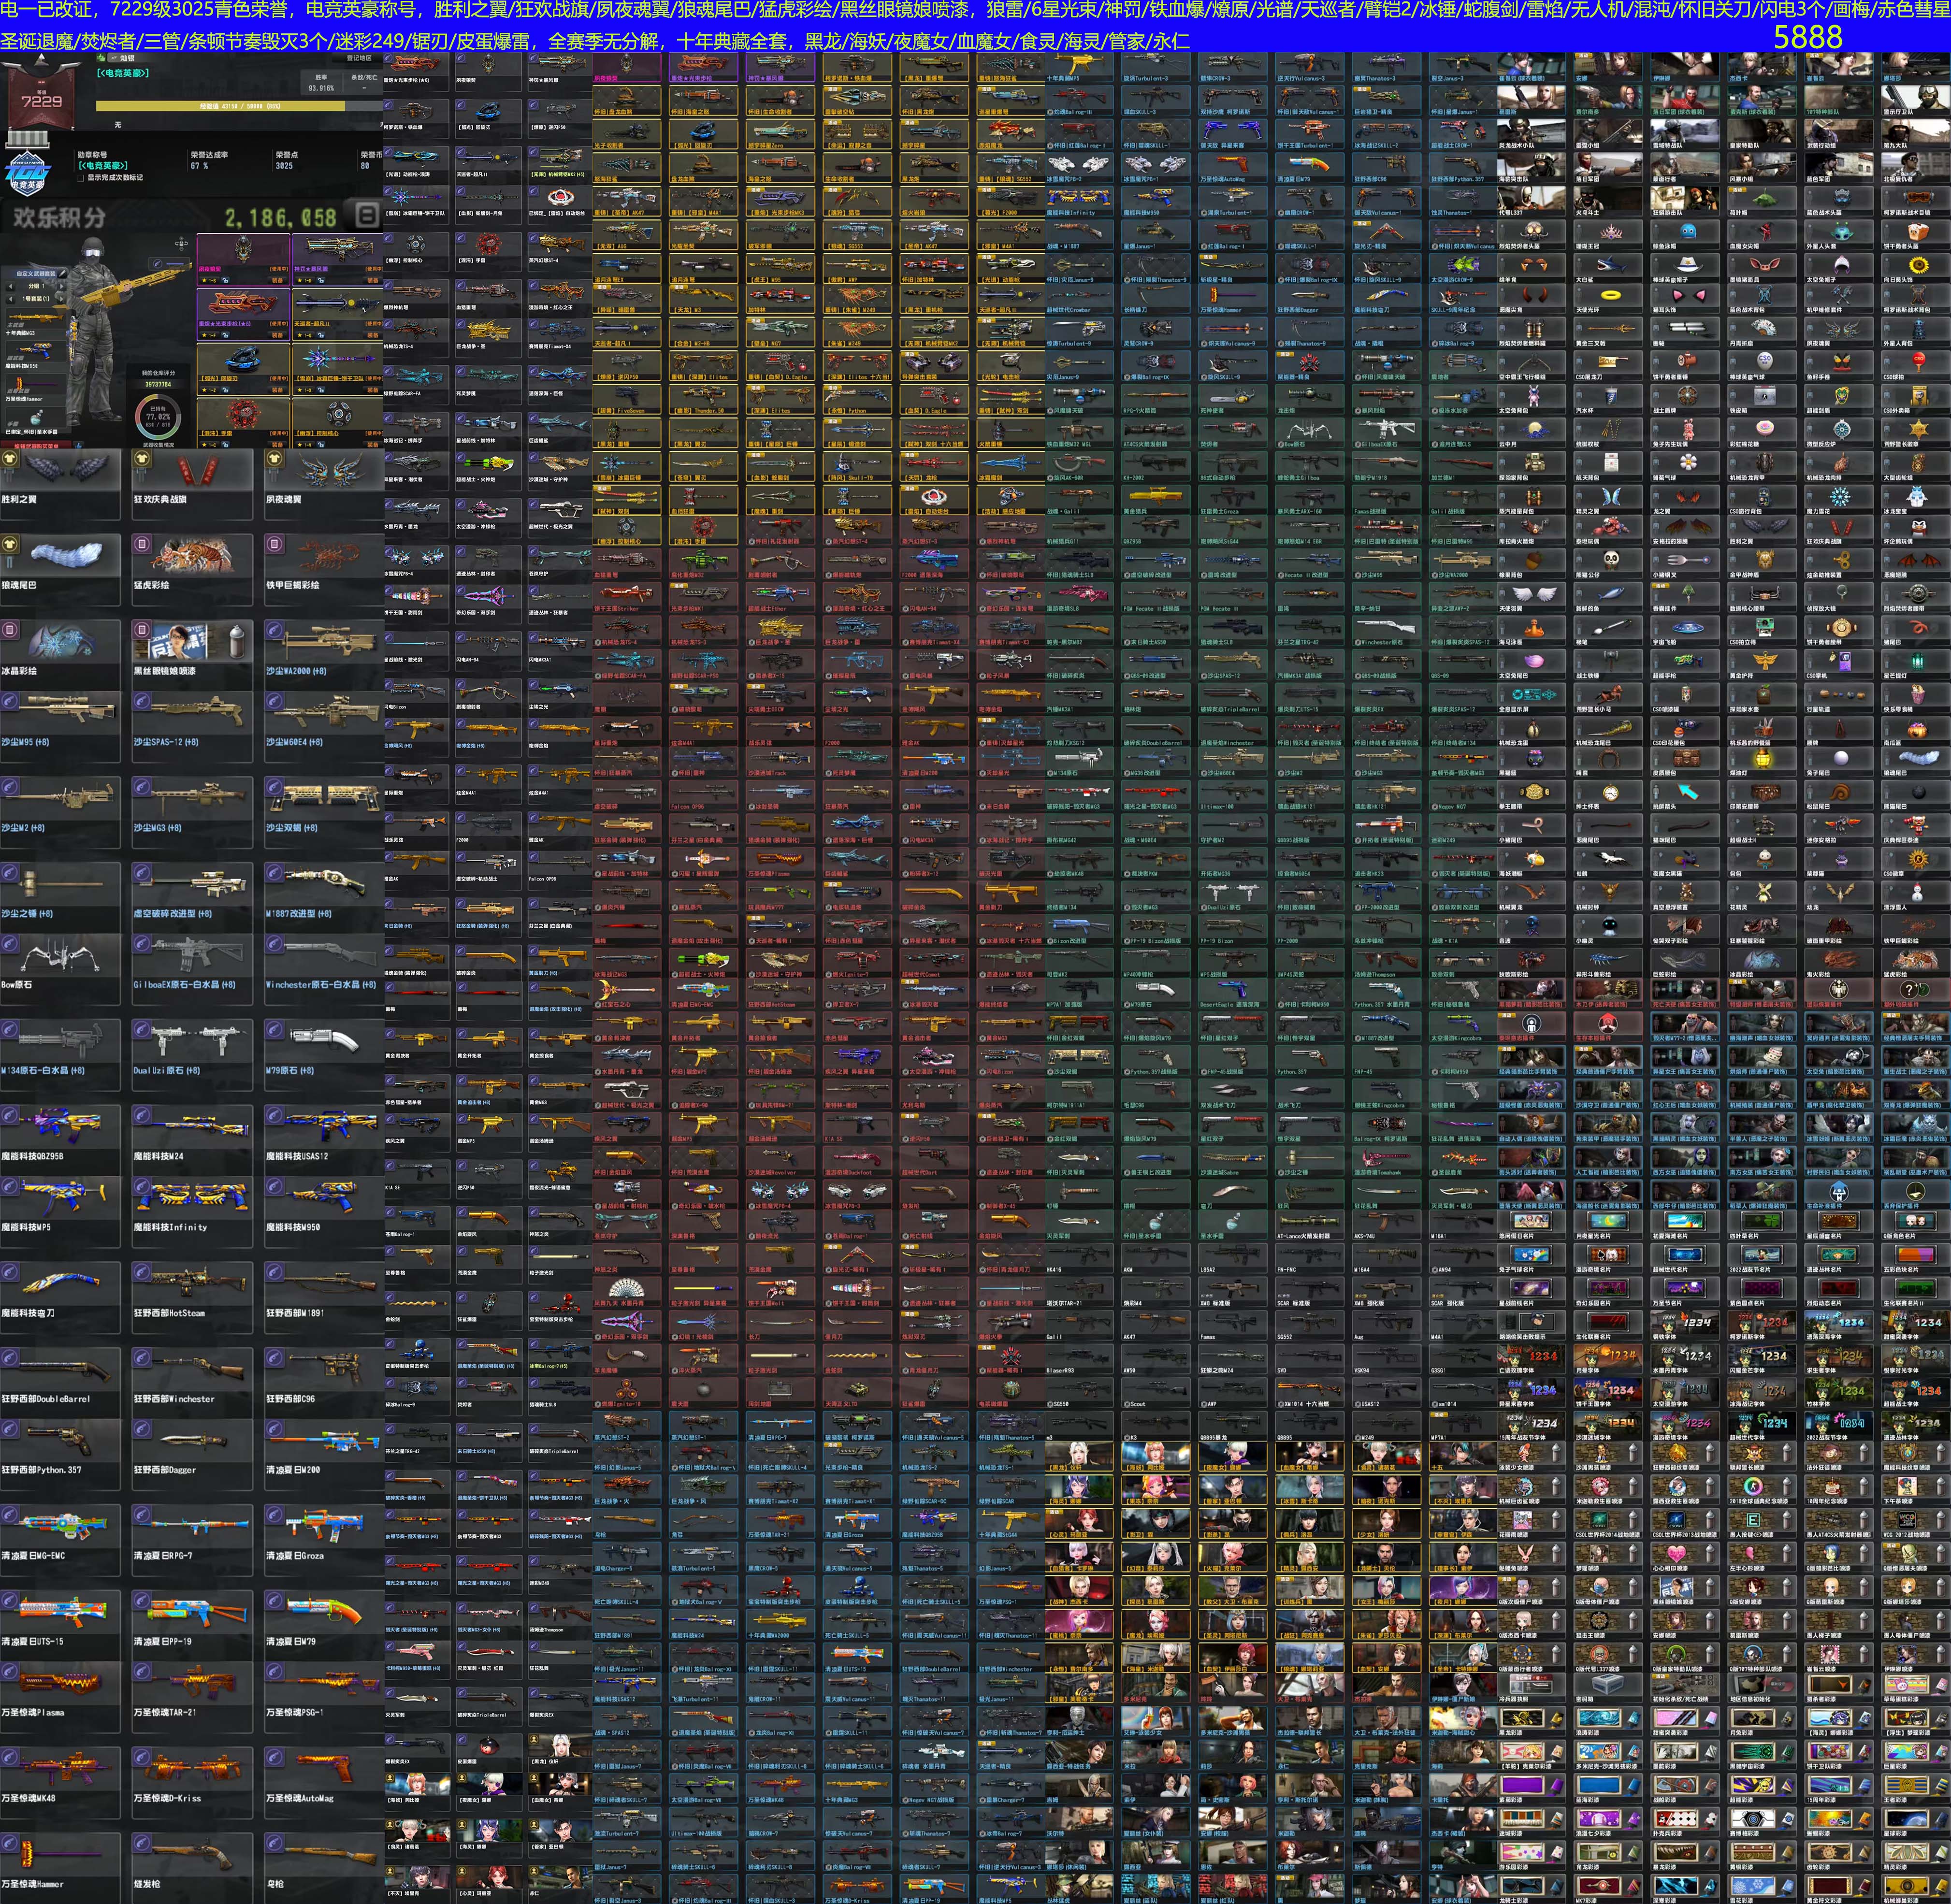Select the 沙尘M95 (+8) sniper
The image size is (1951, 1904).
coord(60,727)
